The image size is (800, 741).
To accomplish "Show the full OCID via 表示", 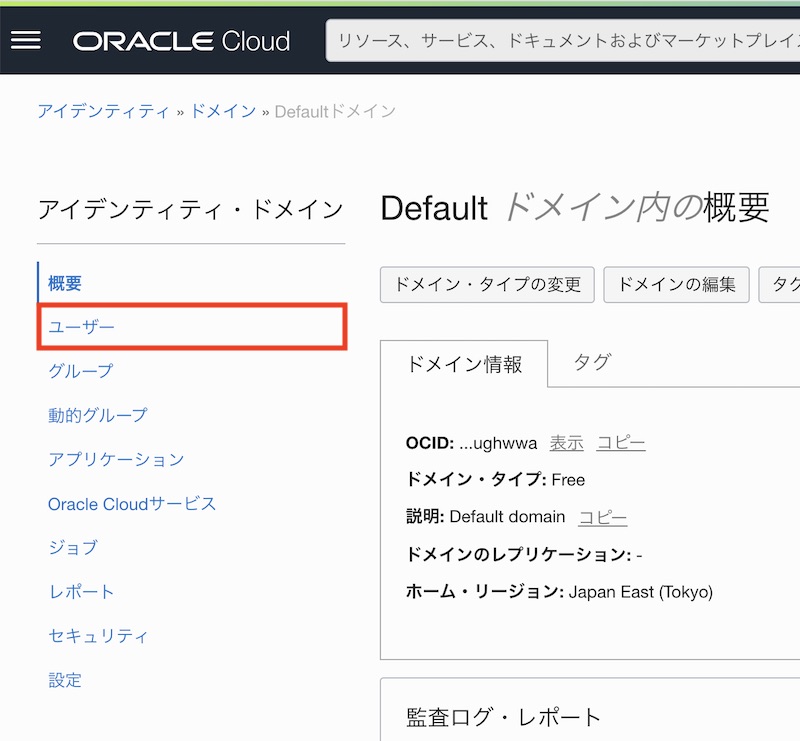I will [566, 443].
